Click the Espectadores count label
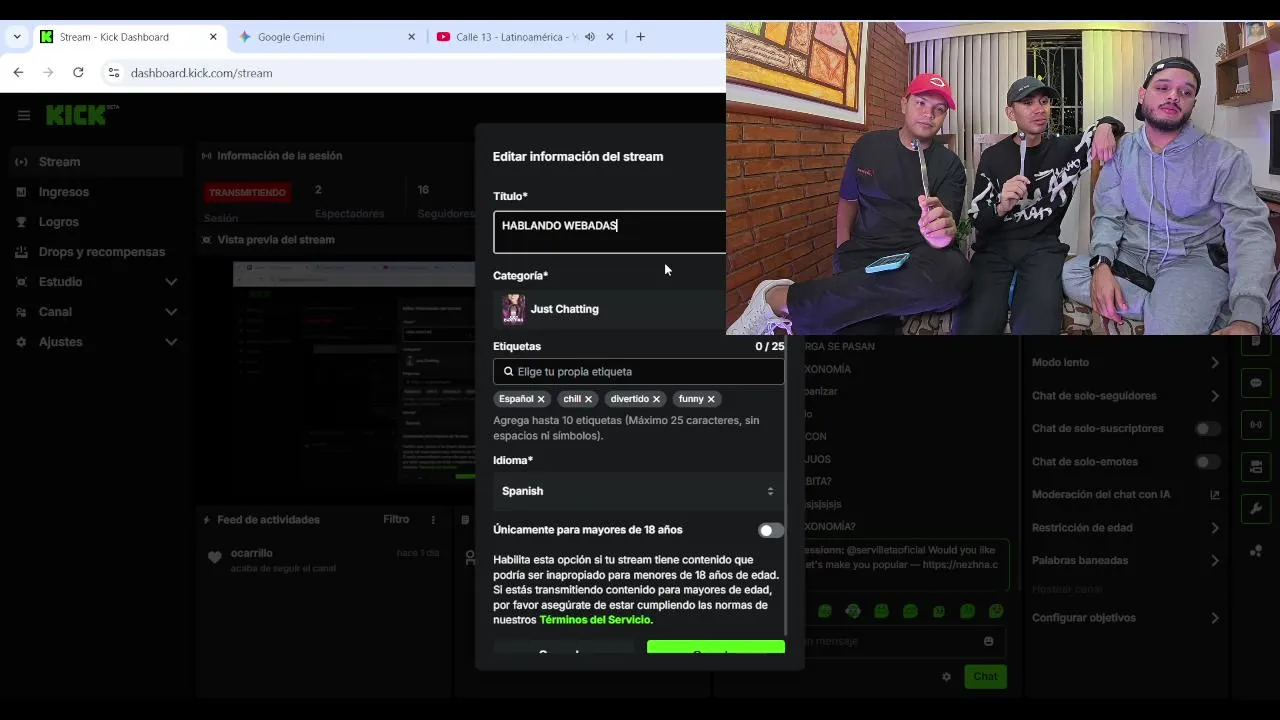Viewport: 1280px width, 720px height. 349,214
